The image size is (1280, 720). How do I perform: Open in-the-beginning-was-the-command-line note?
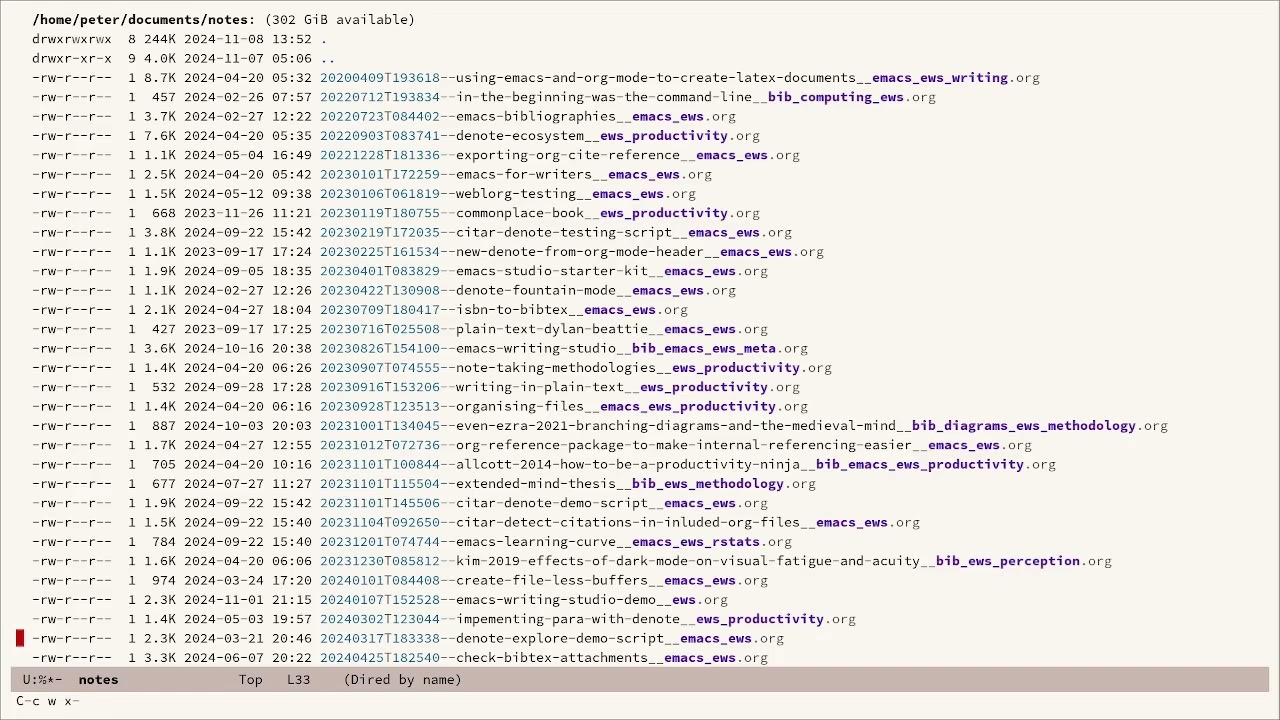pyautogui.click(x=628, y=97)
